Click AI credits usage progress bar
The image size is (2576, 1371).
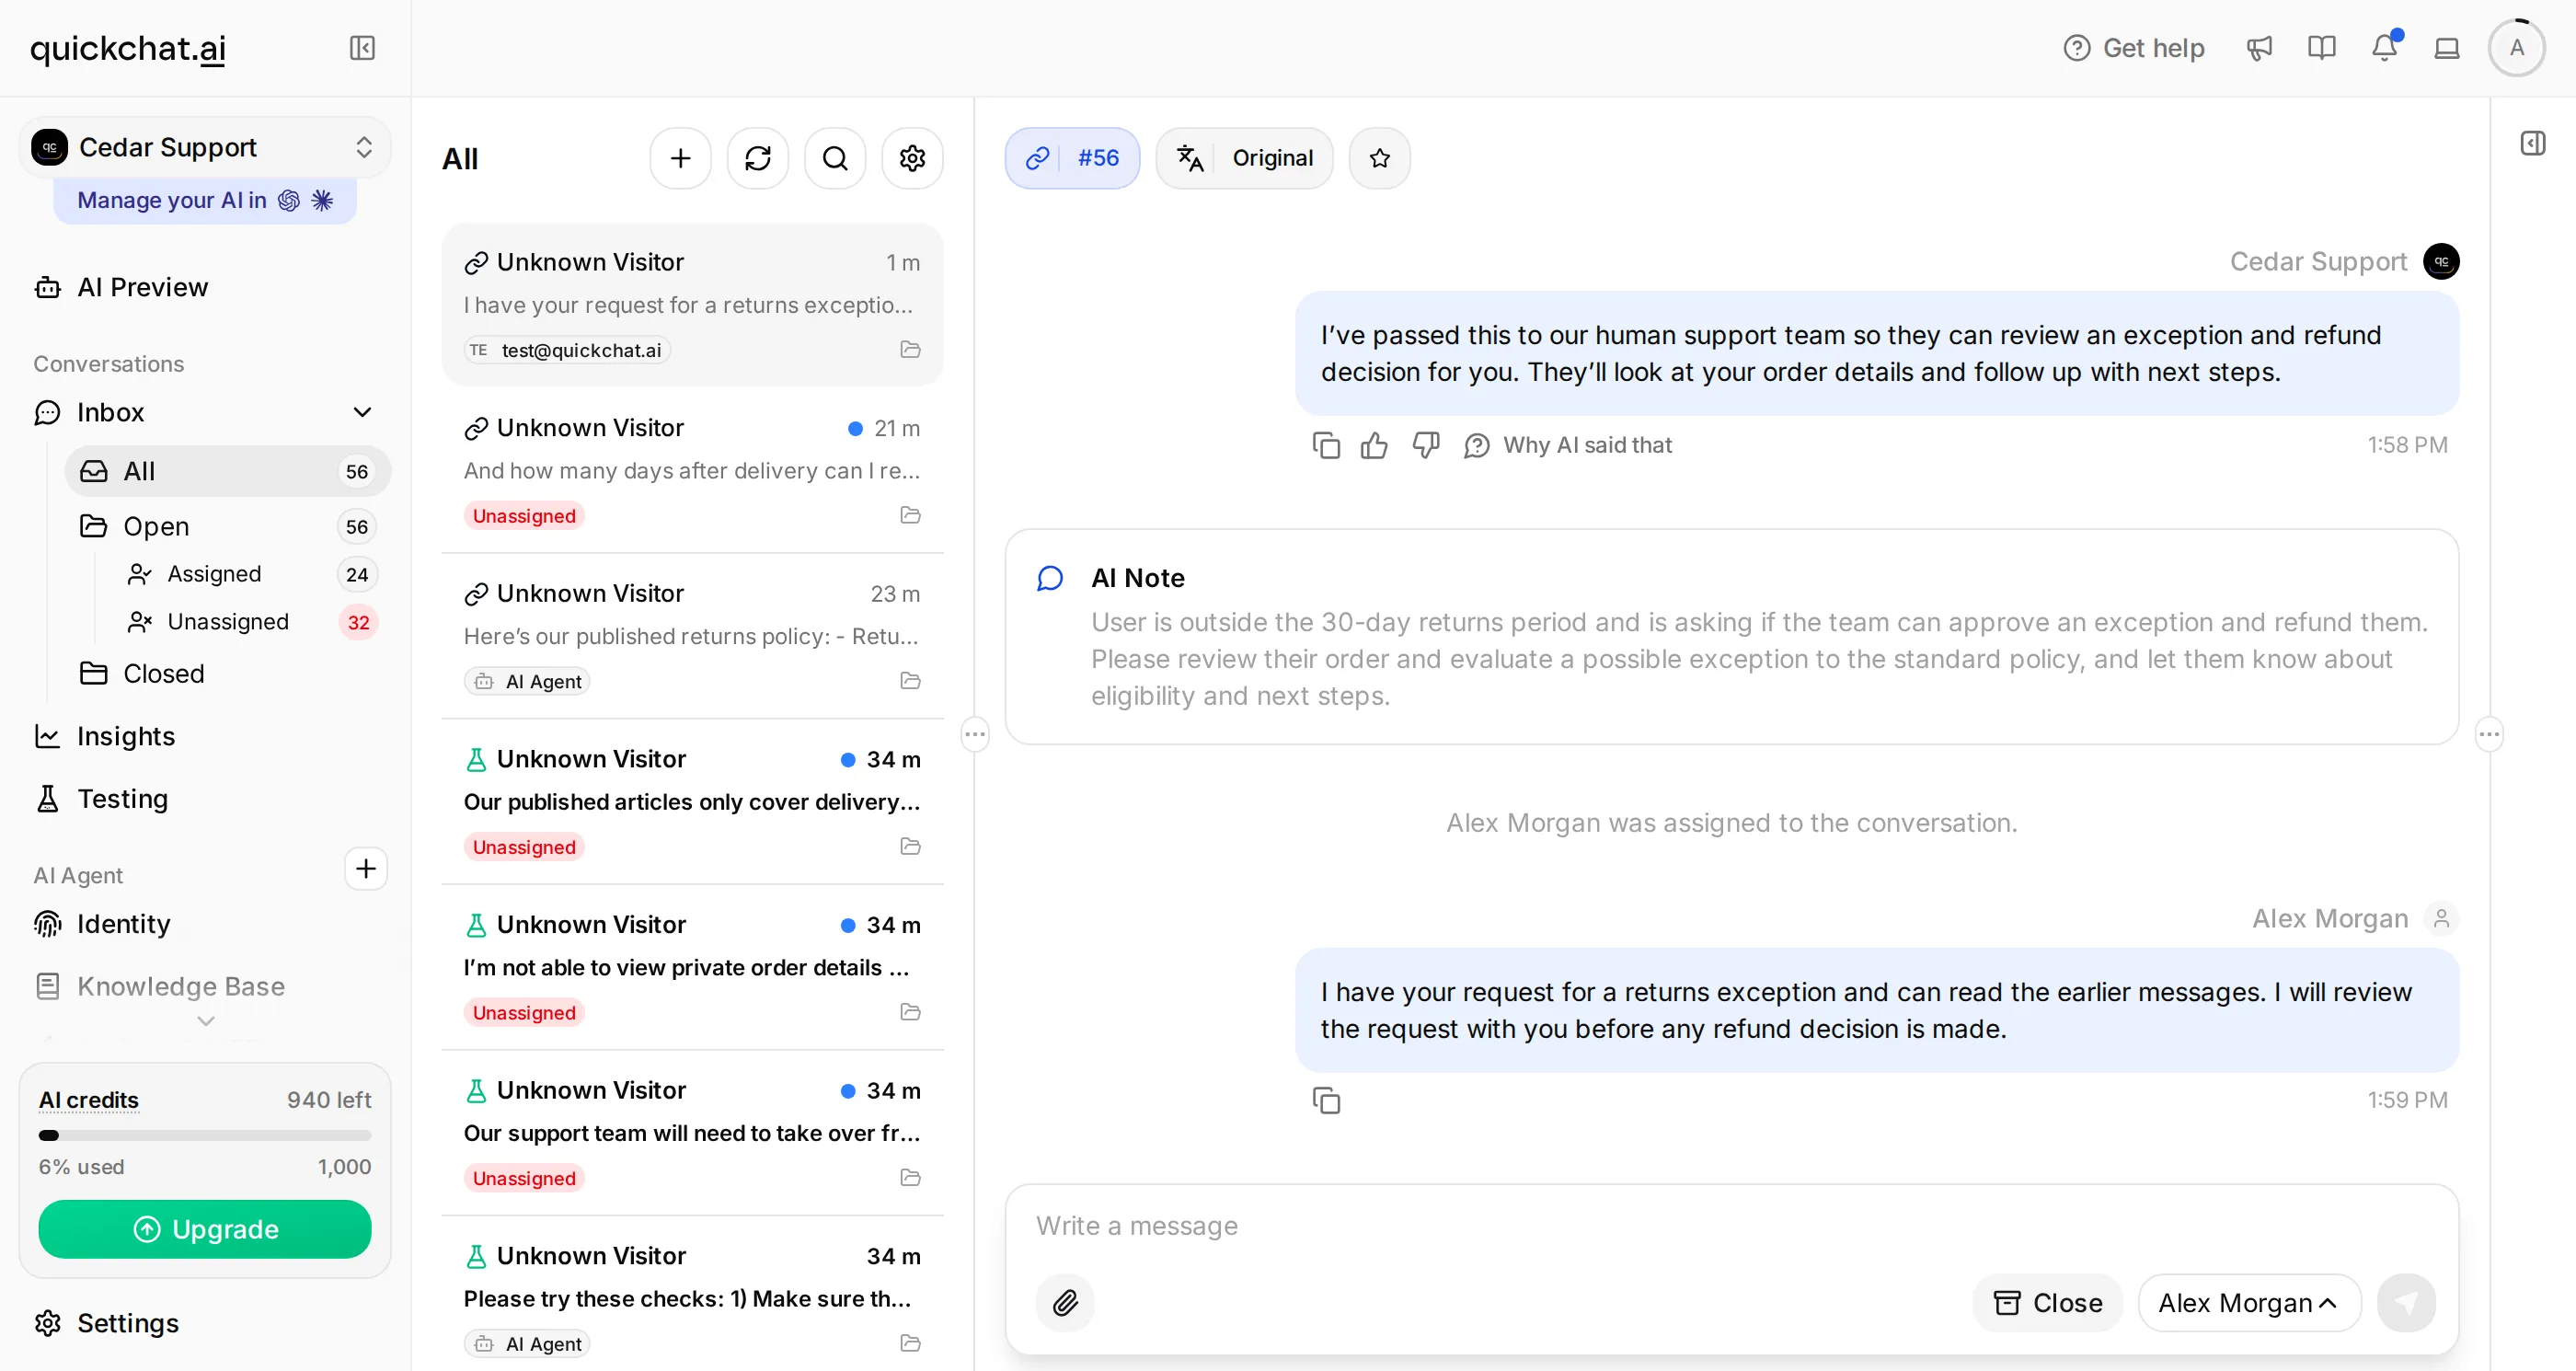(205, 1135)
